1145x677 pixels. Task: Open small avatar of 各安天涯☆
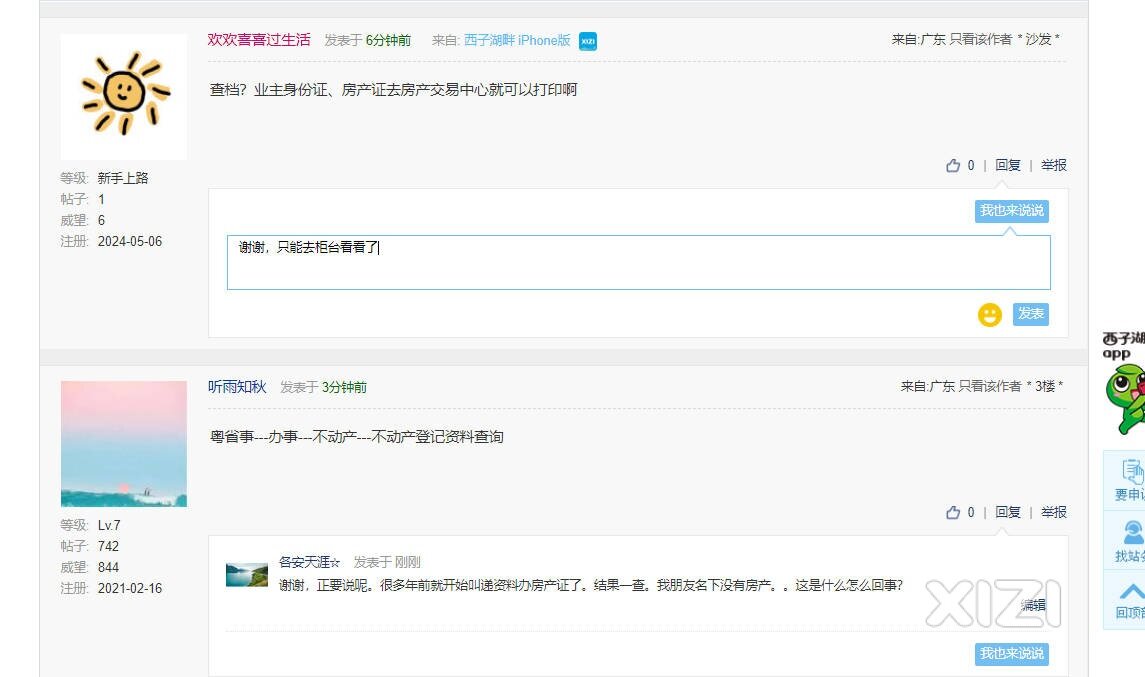(x=247, y=575)
